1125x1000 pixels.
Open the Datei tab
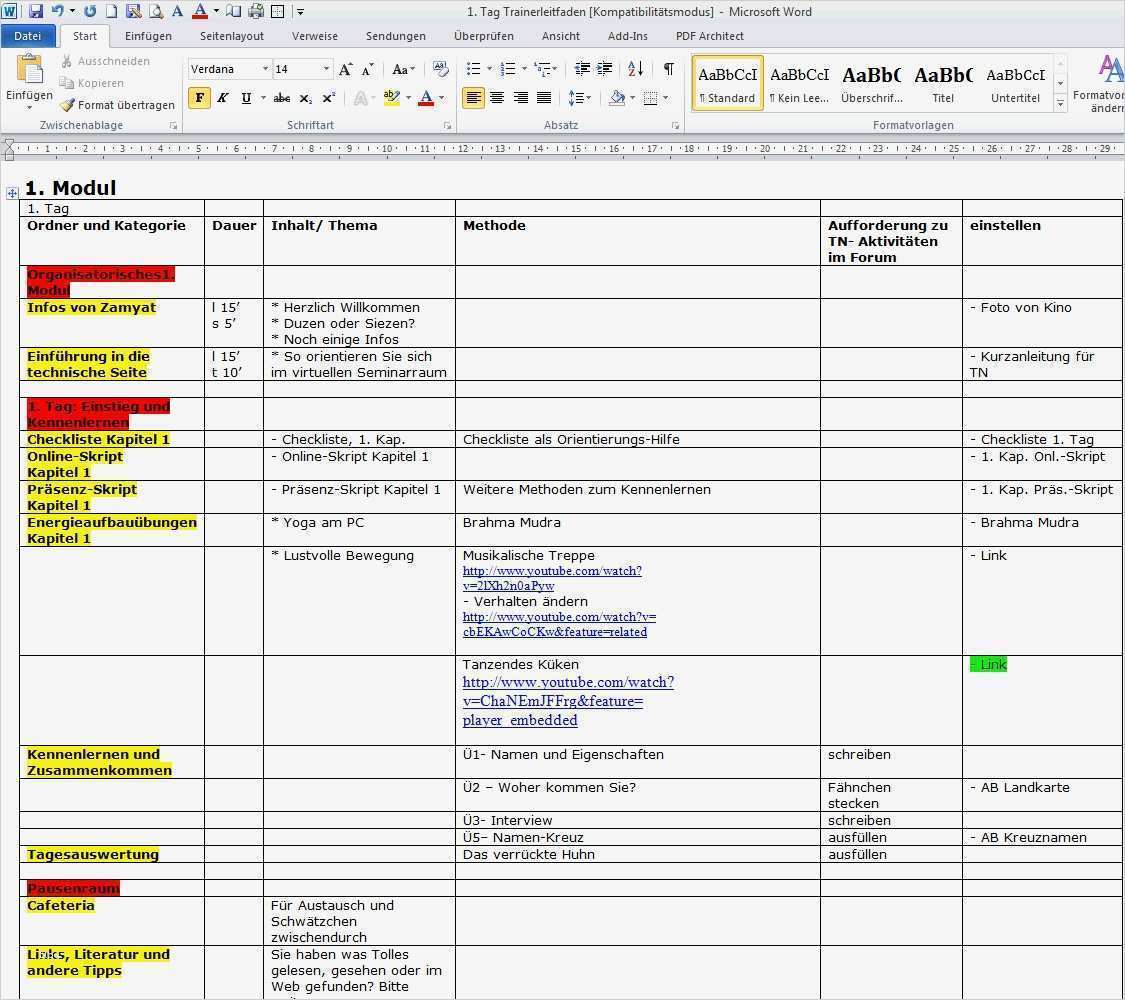(x=28, y=36)
